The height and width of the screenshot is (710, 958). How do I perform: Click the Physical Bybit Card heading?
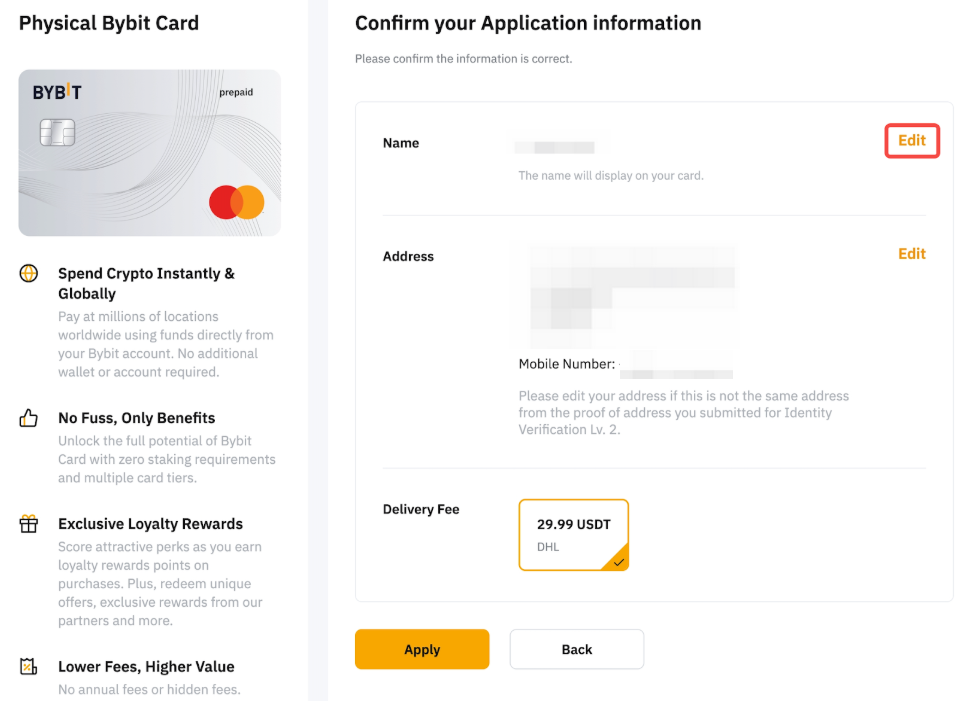tap(108, 22)
